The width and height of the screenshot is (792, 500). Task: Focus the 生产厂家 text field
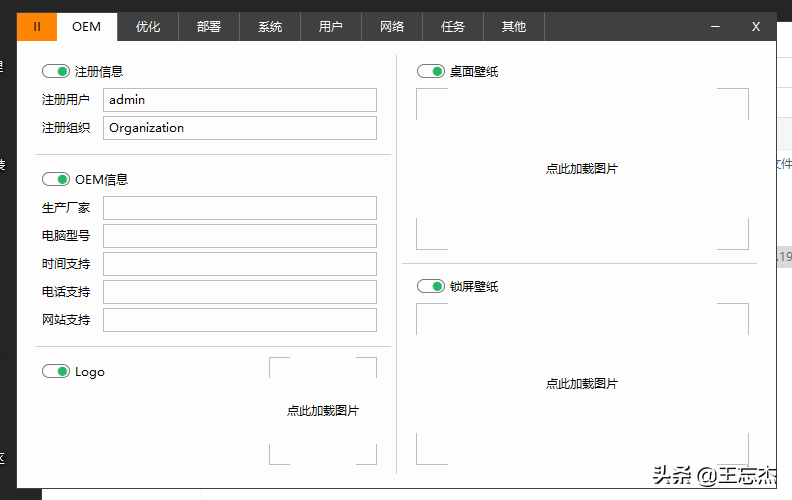click(x=240, y=208)
